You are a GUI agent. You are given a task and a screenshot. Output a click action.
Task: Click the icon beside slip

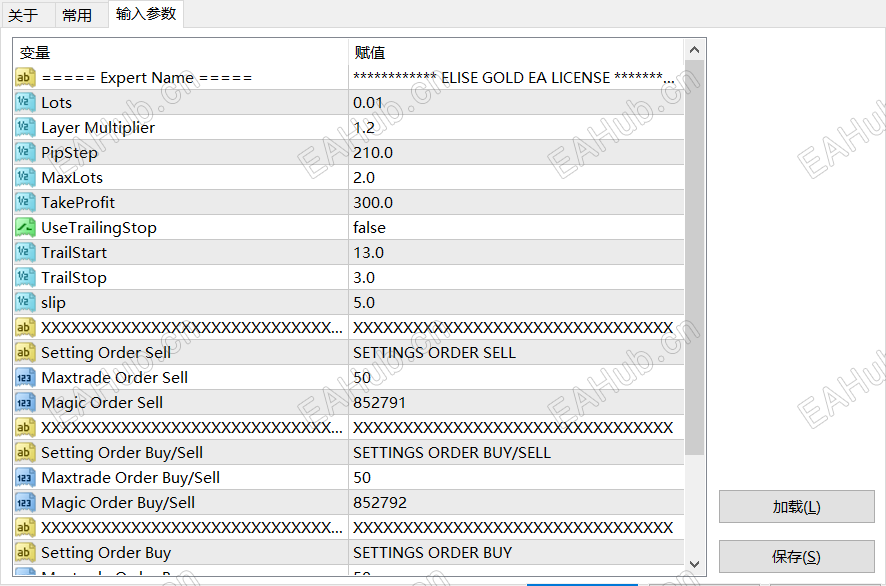(x=25, y=302)
